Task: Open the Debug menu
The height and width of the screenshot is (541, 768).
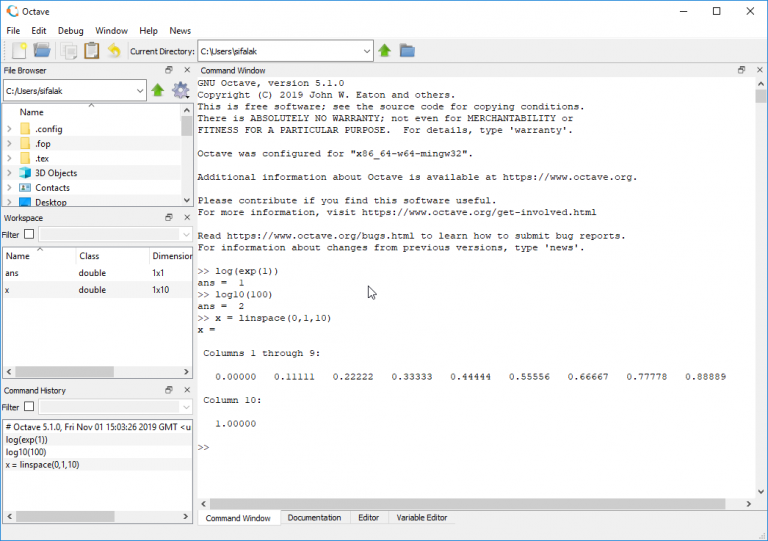Action: [71, 30]
